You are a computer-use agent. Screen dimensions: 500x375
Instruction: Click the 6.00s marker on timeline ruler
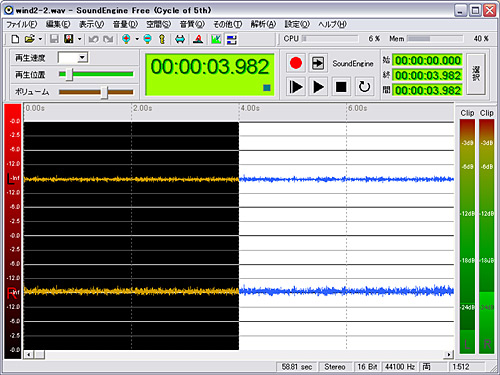[x=358, y=108]
